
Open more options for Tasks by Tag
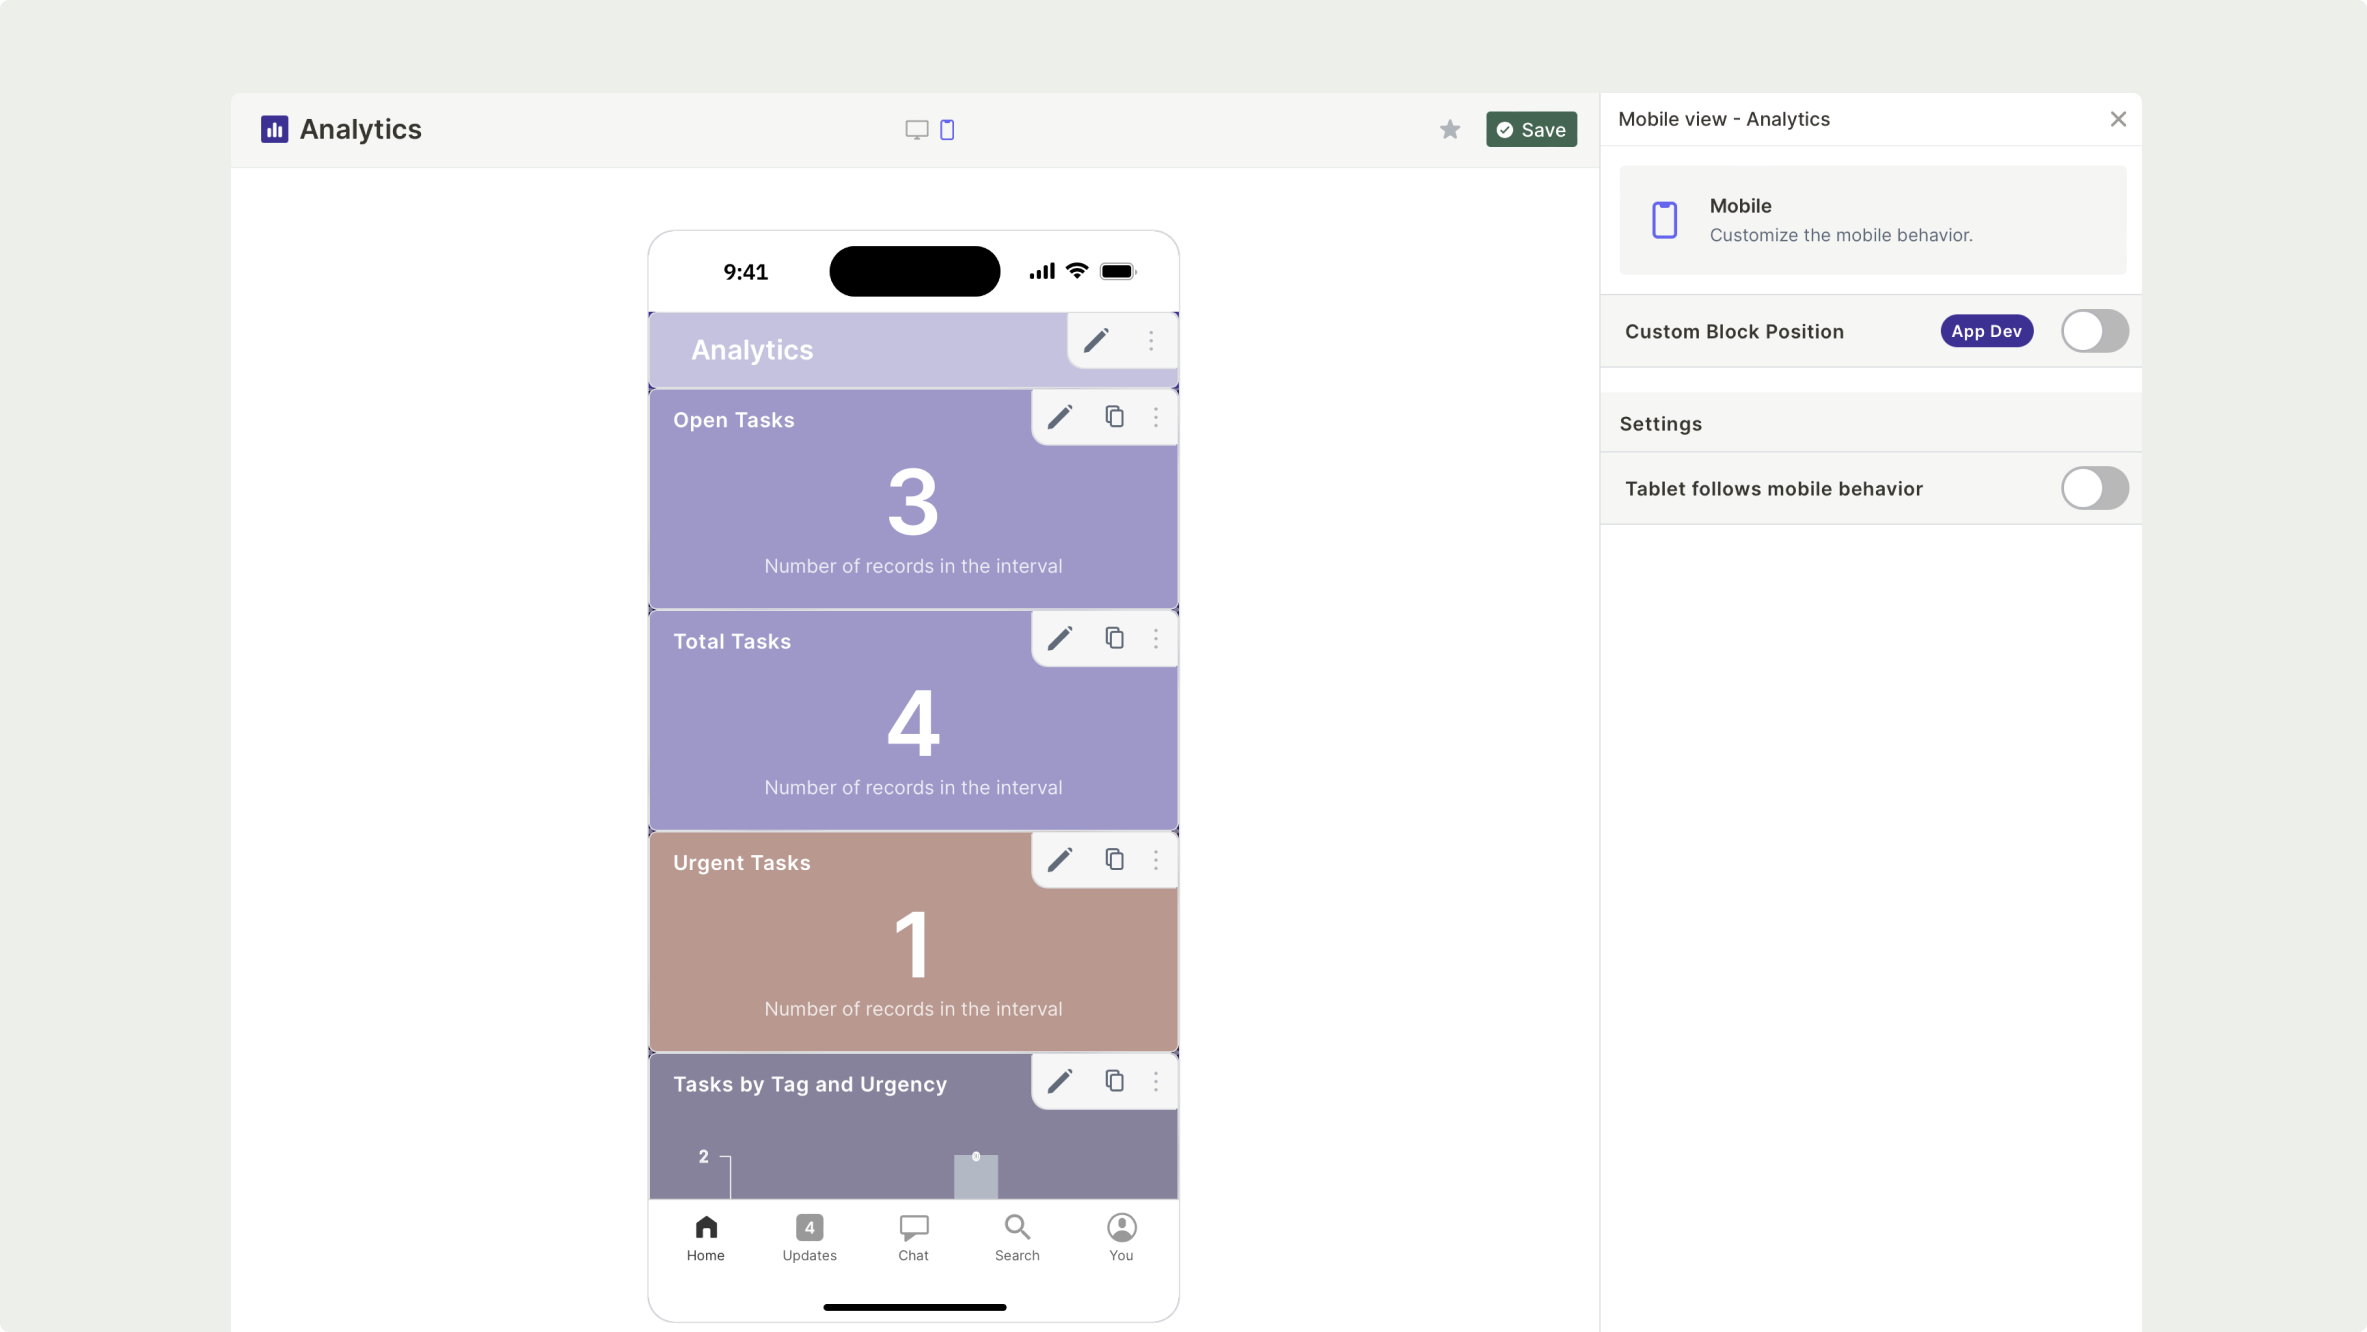[1156, 1081]
